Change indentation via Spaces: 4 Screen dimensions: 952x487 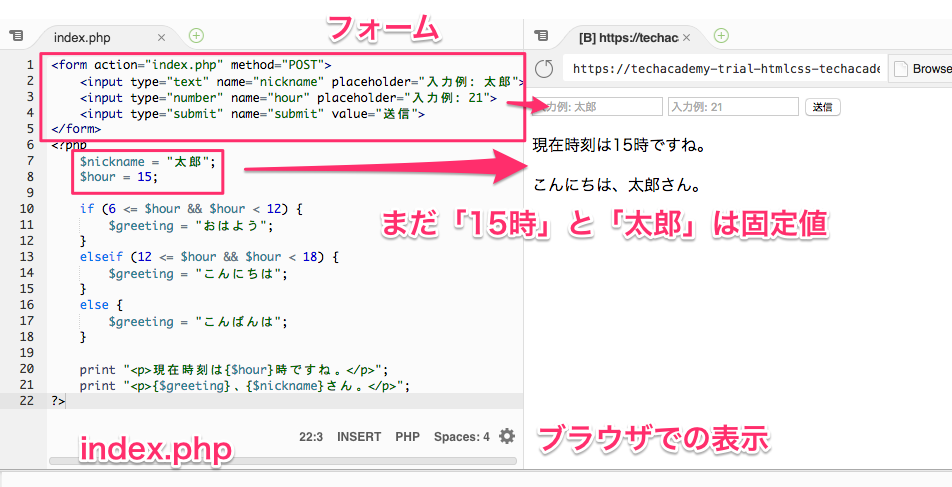[x=461, y=437]
